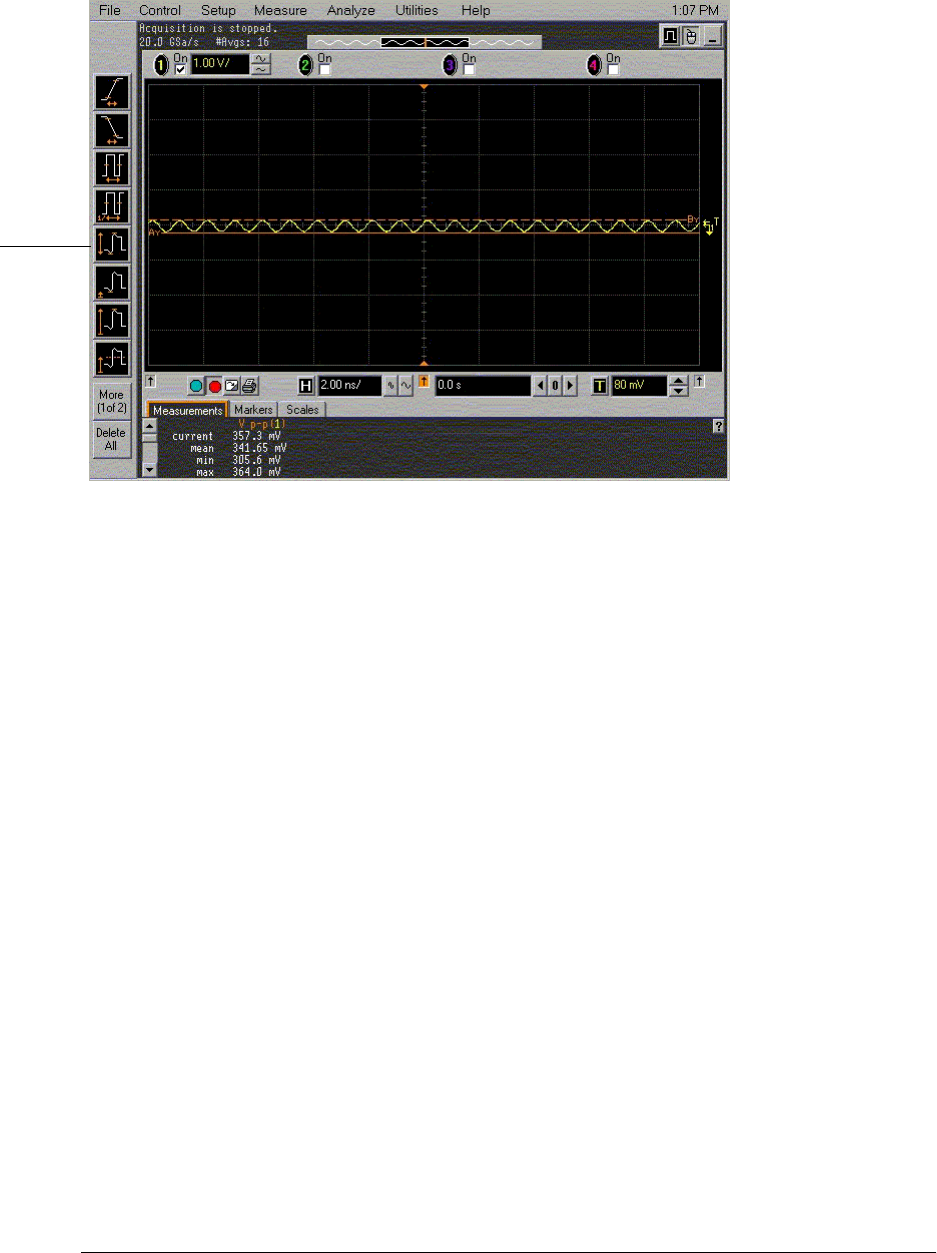Viewport: 937px width, 1253px height.
Task: Click the red Stop acquisition button
Action: [213, 386]
